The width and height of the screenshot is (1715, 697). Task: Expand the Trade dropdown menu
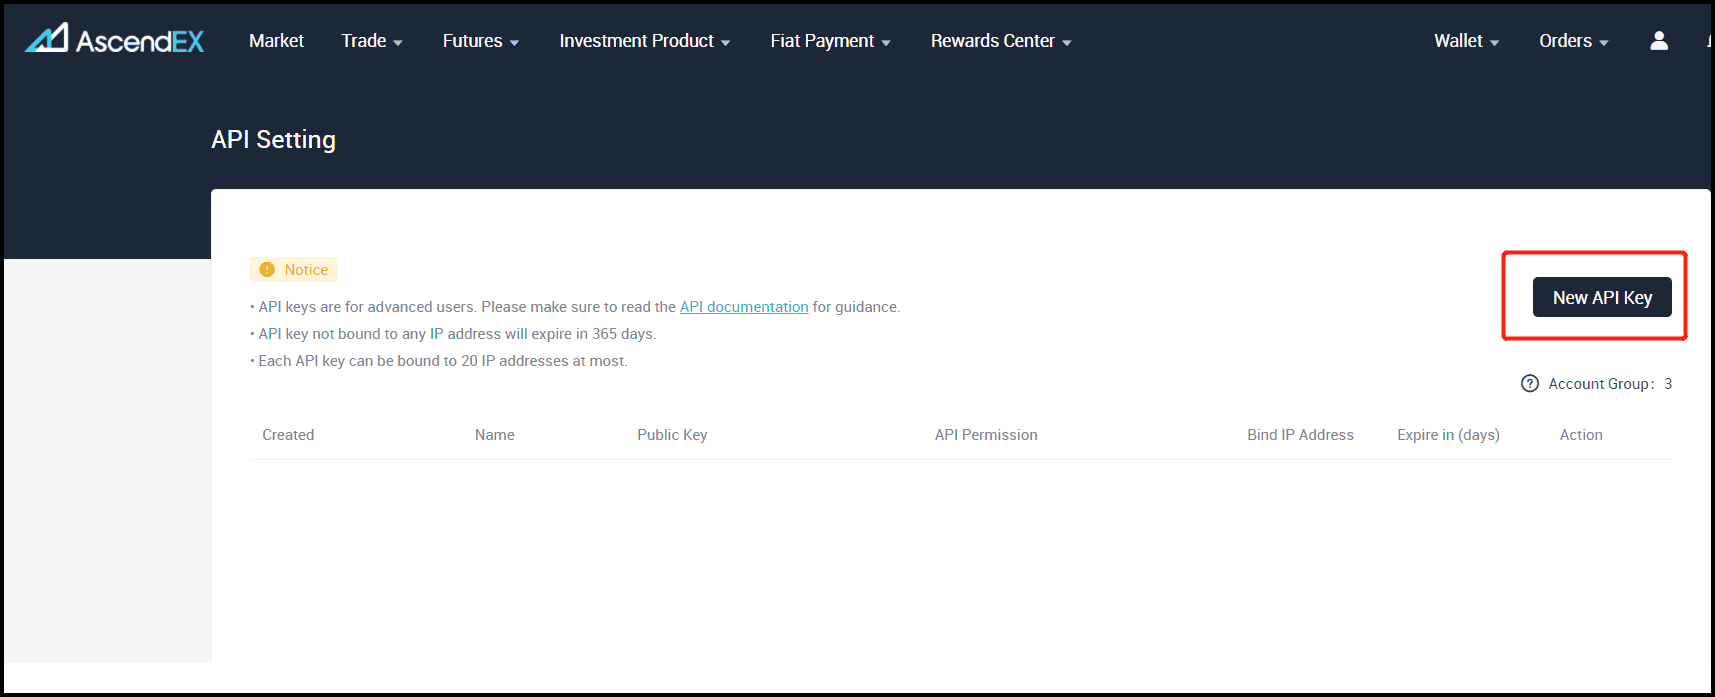click(x=372, y=41)
